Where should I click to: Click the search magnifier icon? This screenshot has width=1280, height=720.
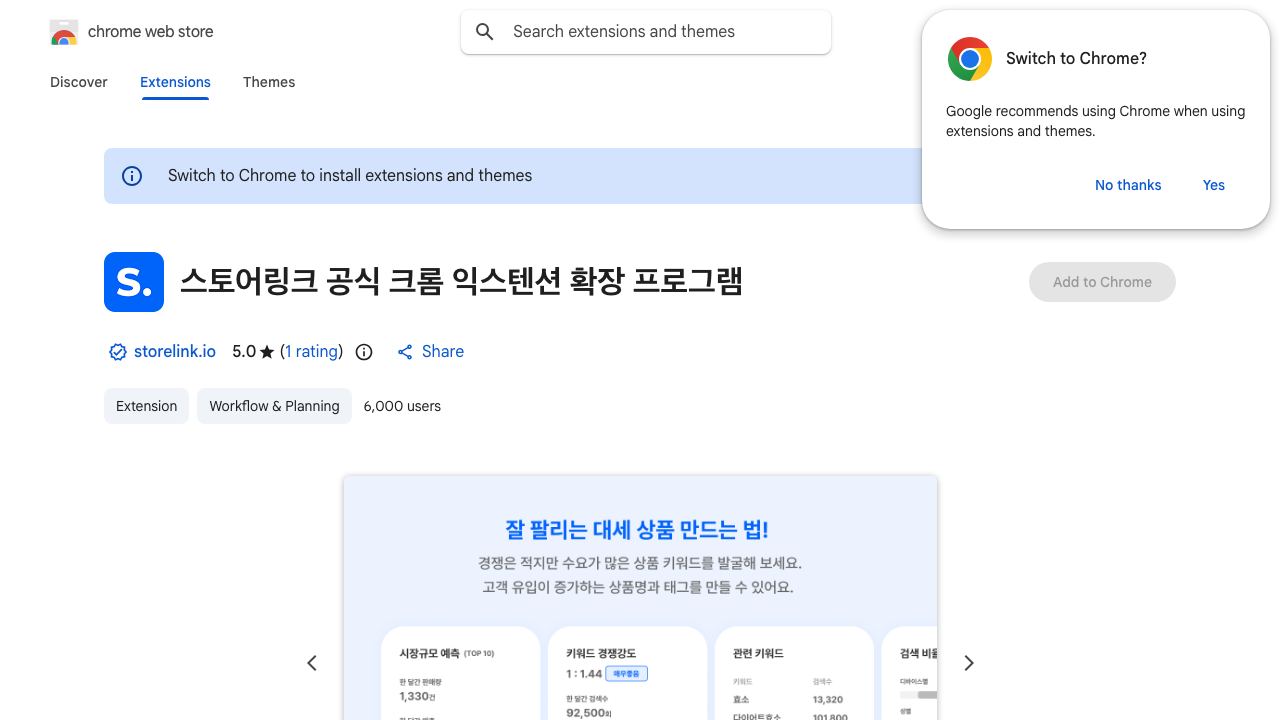click(x=485, y=32)
